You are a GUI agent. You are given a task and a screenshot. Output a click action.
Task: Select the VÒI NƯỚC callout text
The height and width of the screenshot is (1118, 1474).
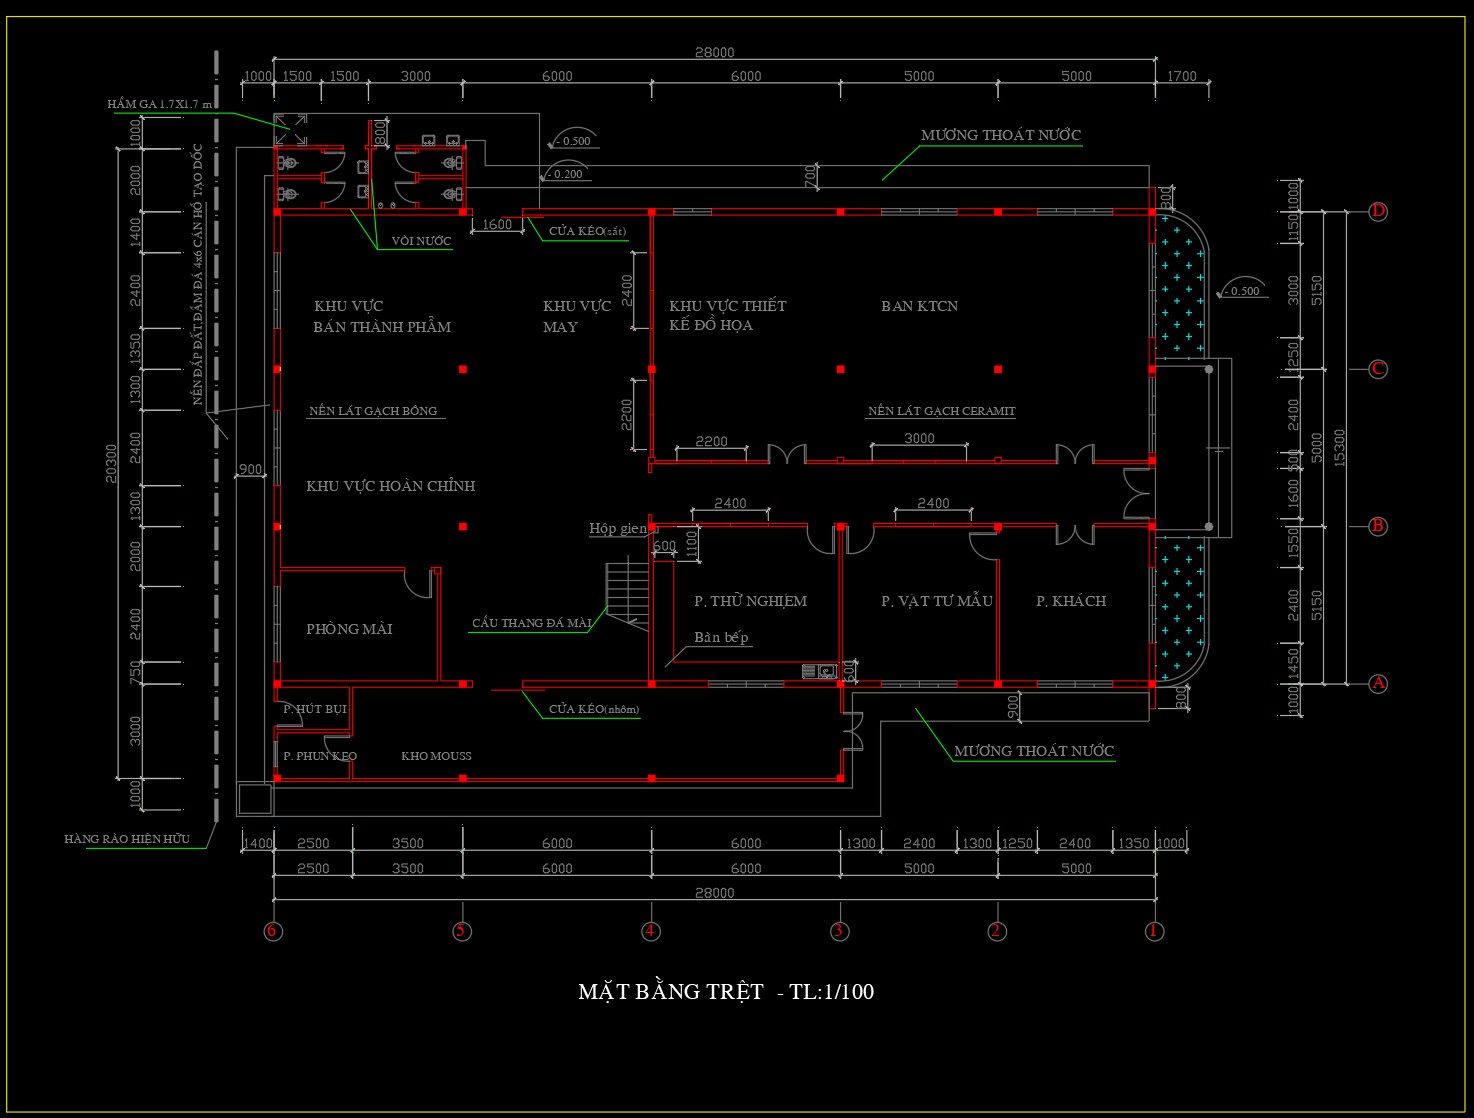(421, 241)
